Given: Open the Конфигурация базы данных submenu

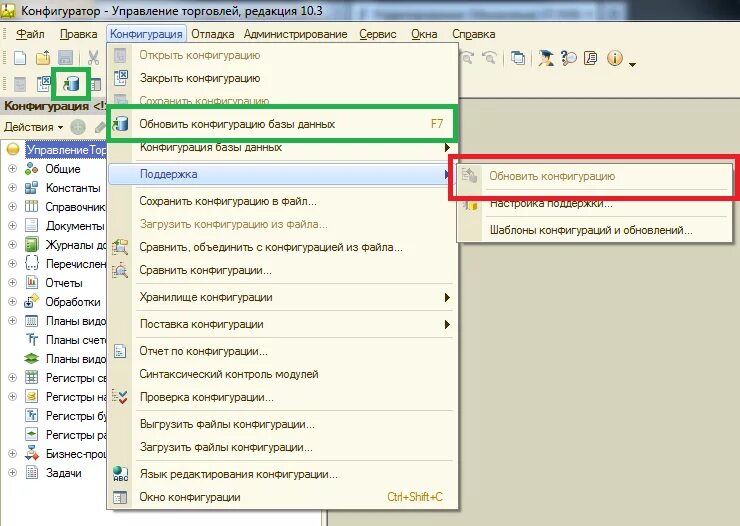Looking at the screenshot, I should pos(282,147).
